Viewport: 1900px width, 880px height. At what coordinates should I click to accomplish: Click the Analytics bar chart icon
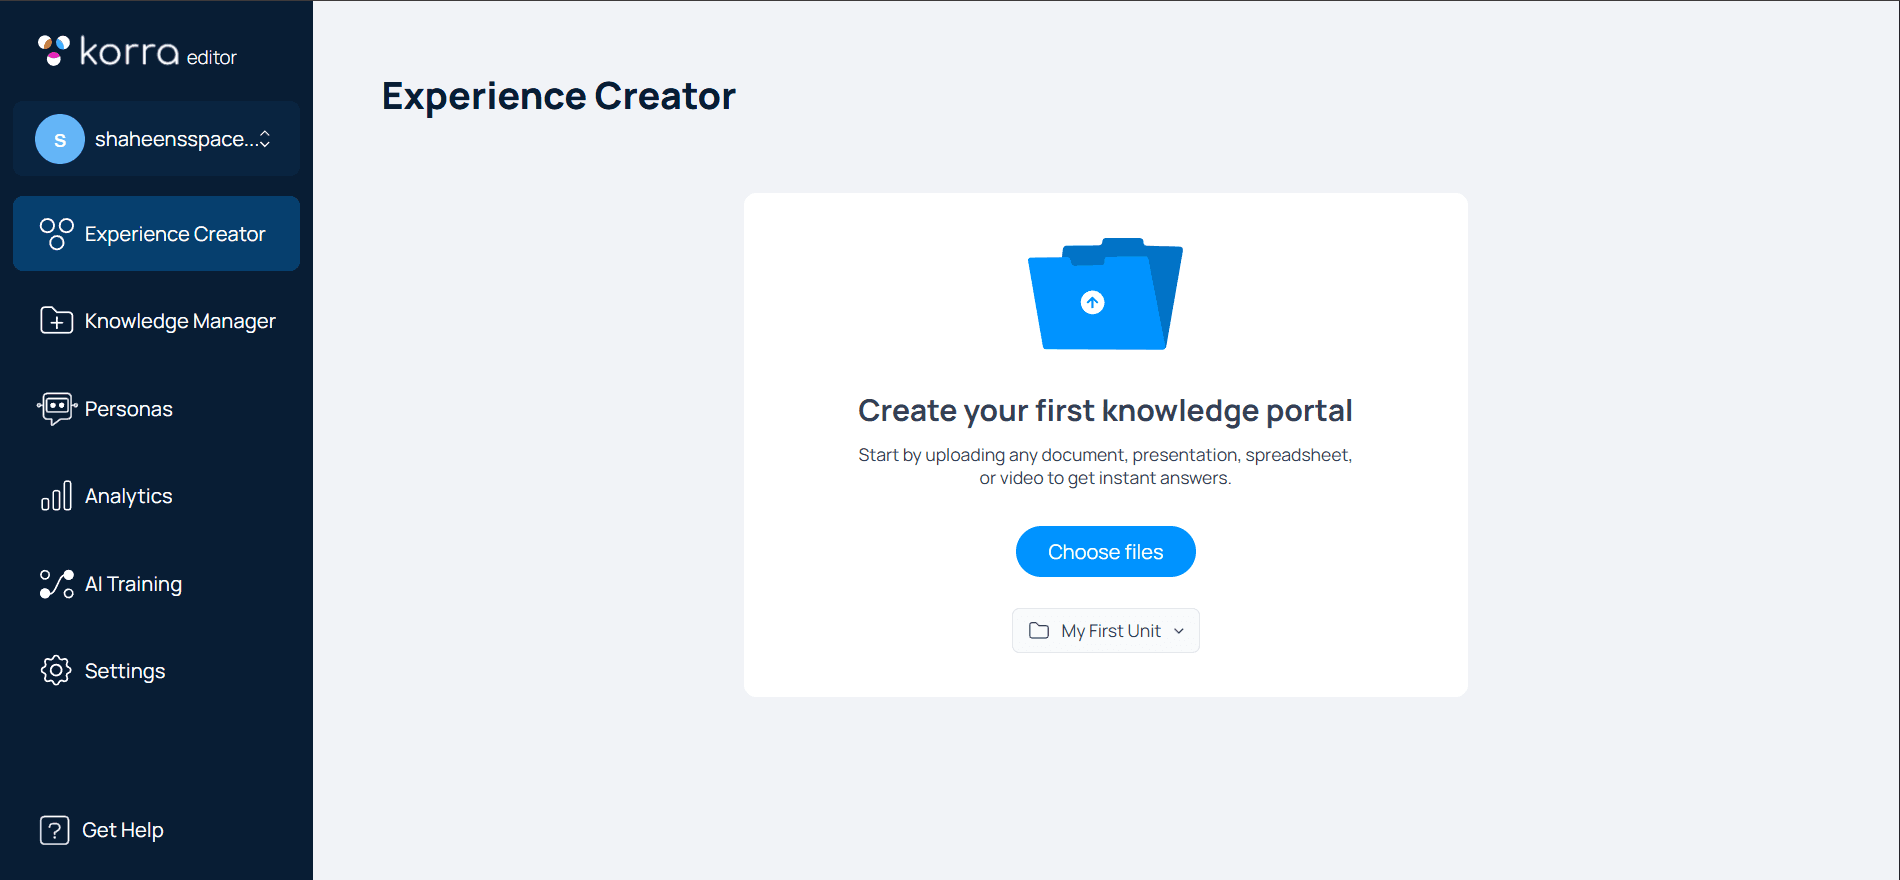(x=56, y=496)
